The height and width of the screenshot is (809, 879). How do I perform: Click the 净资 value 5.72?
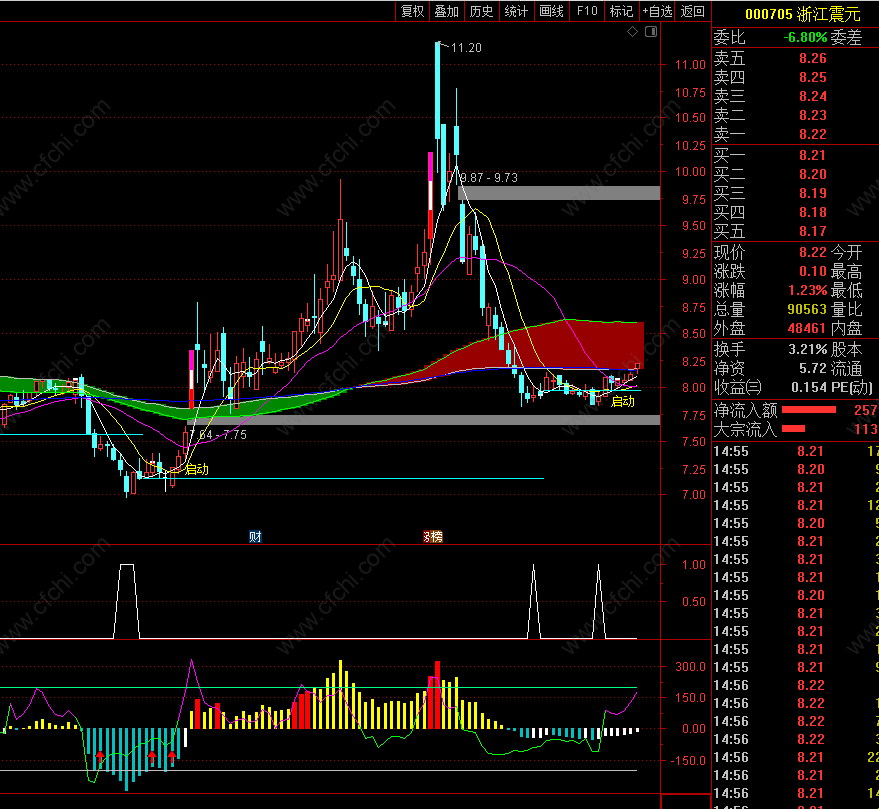[x=813, y=368]
